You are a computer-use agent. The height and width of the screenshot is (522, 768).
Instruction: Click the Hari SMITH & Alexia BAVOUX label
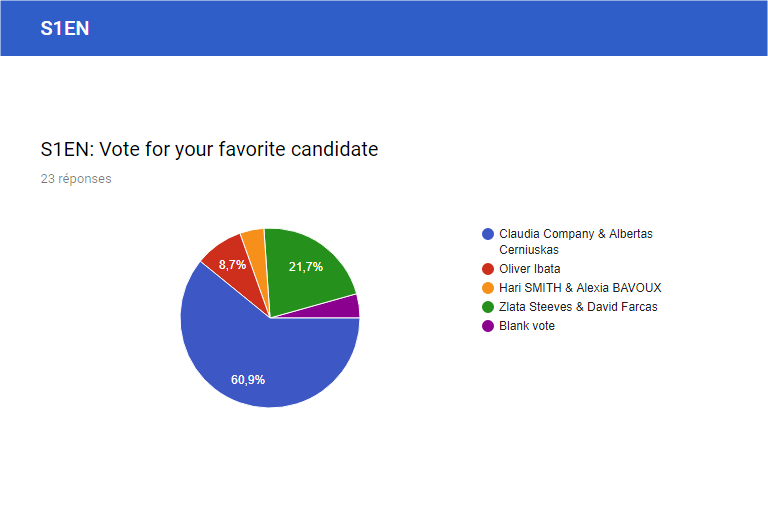[x=580, y=288]
